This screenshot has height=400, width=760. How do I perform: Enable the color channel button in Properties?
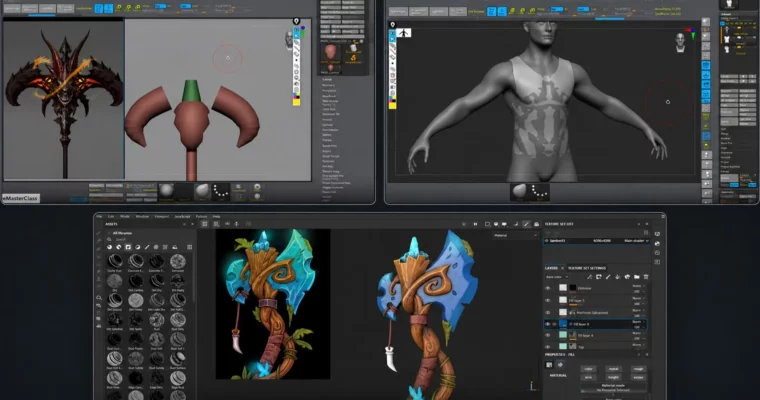click(x=588, y=368)
